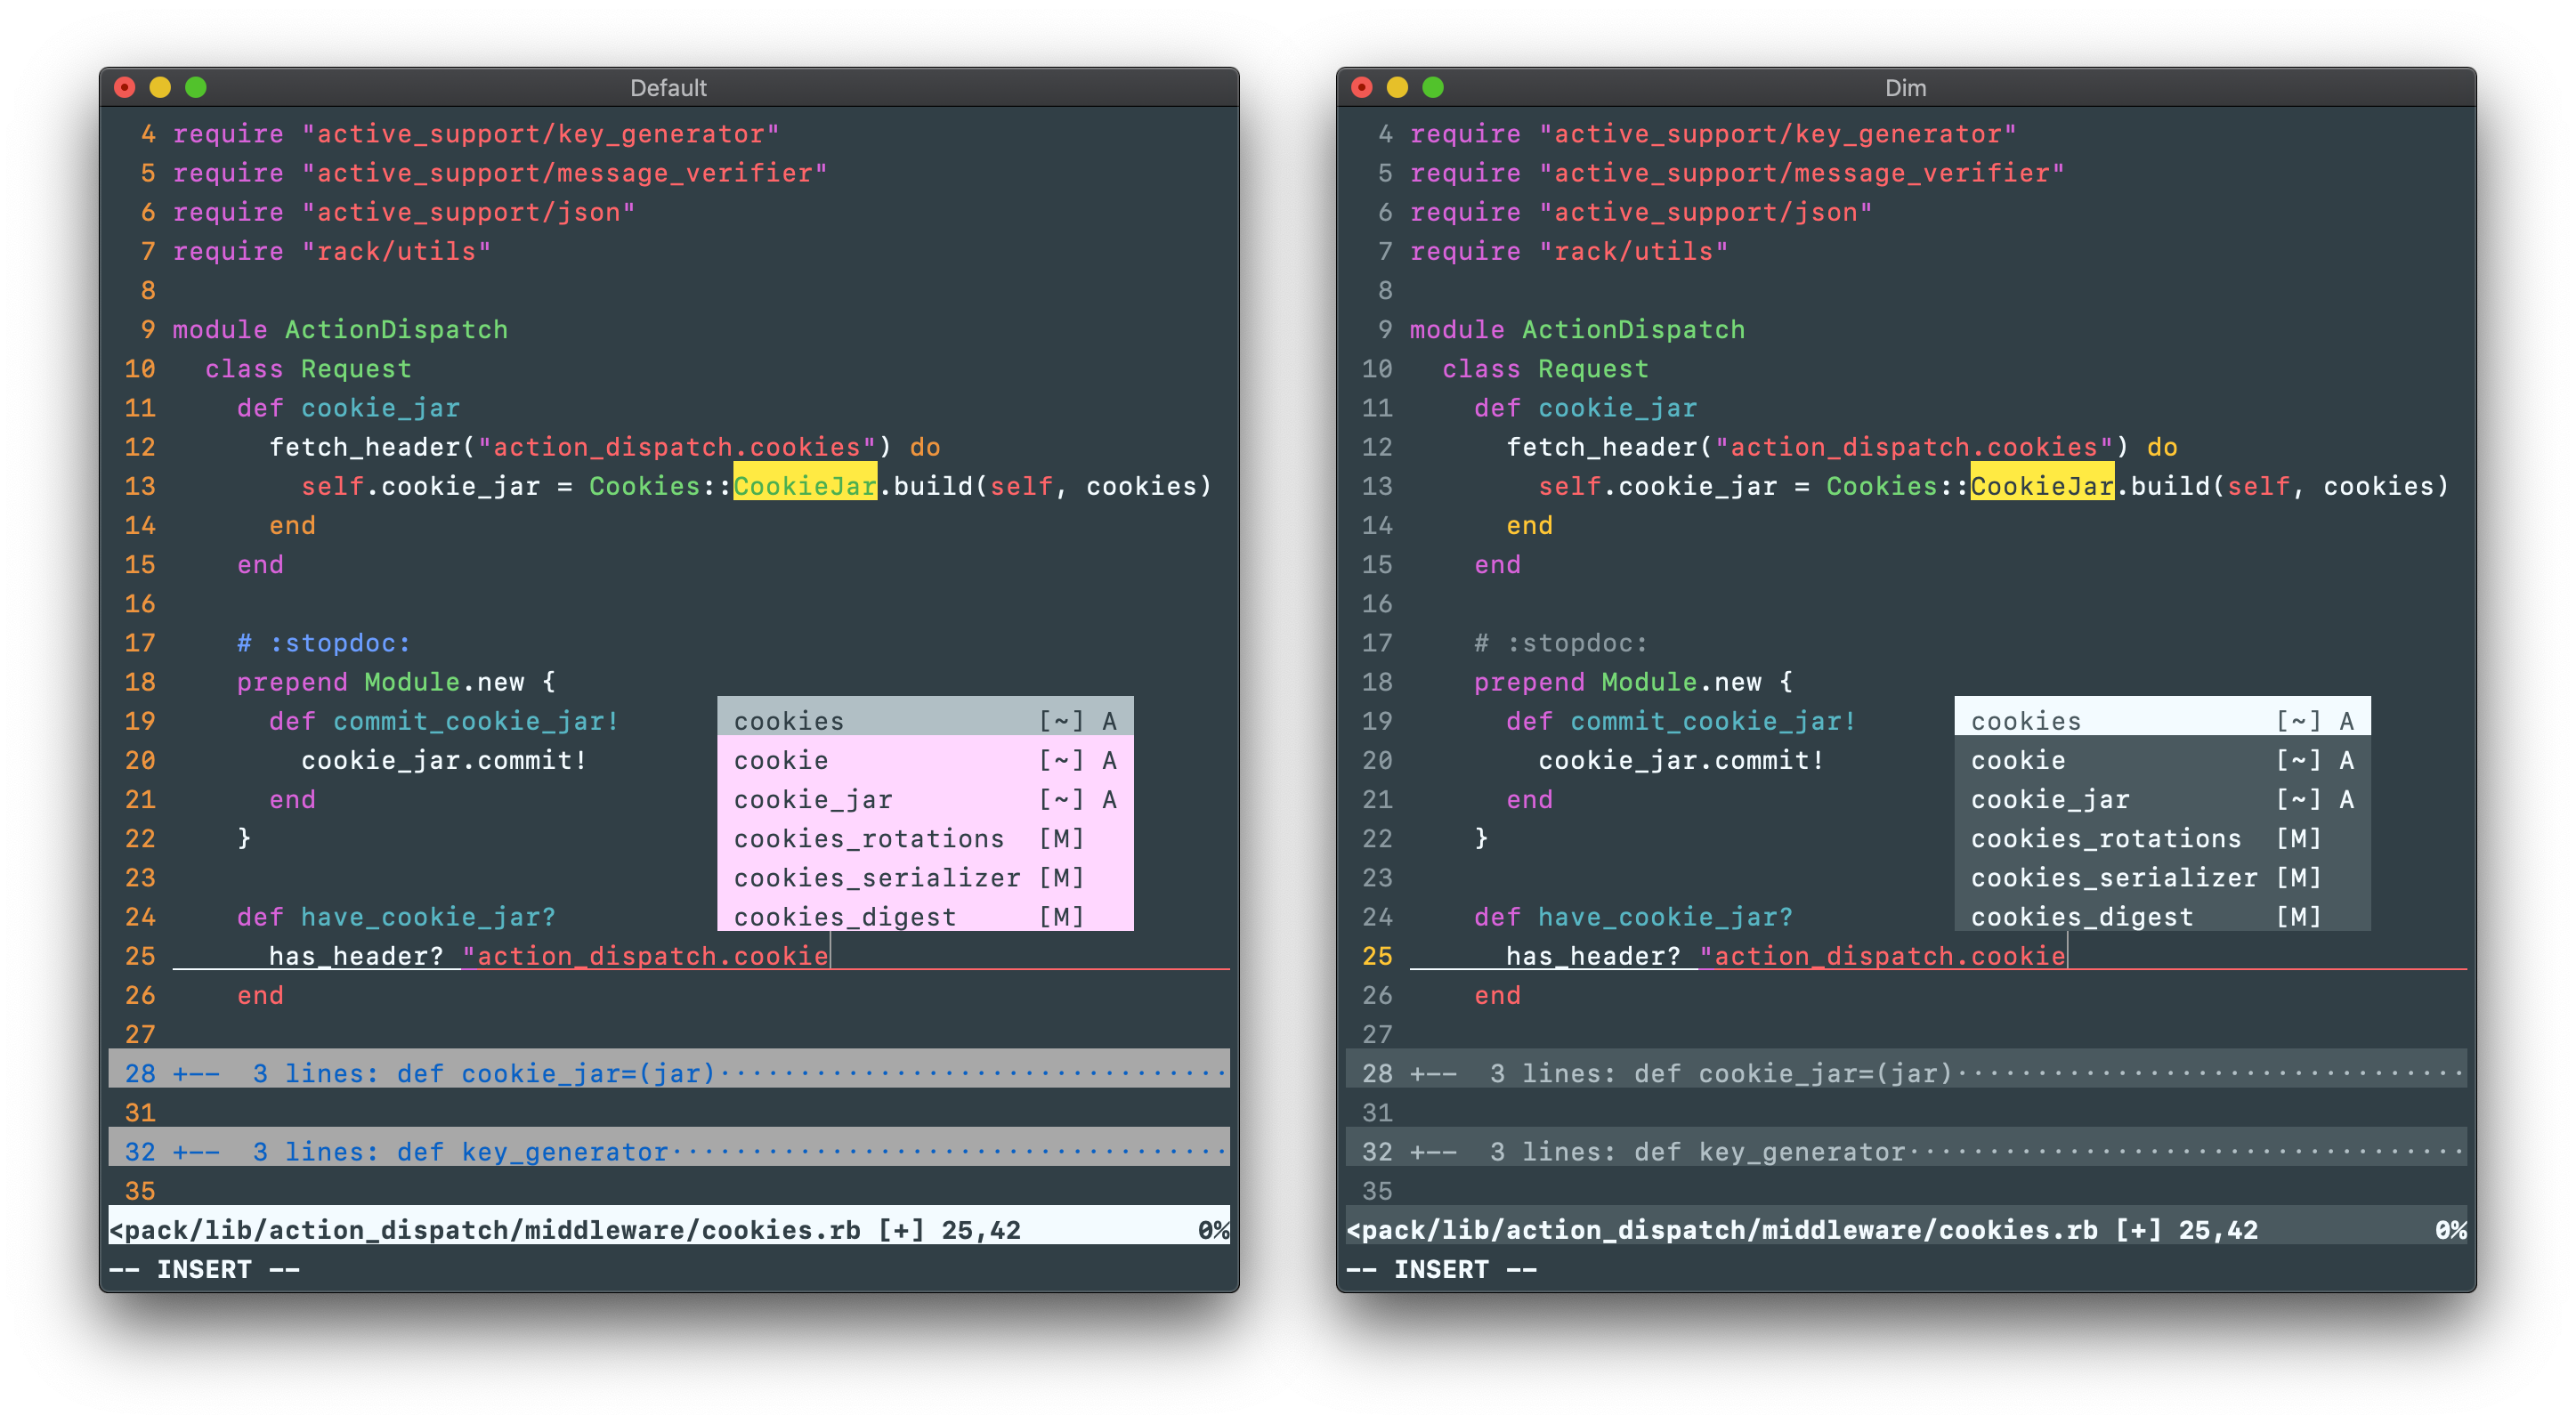Expand fold for def cookie_jar=(jar) in Default
The width and height of the screenshot is (2576, 1424).
[x=551, y=1072]
